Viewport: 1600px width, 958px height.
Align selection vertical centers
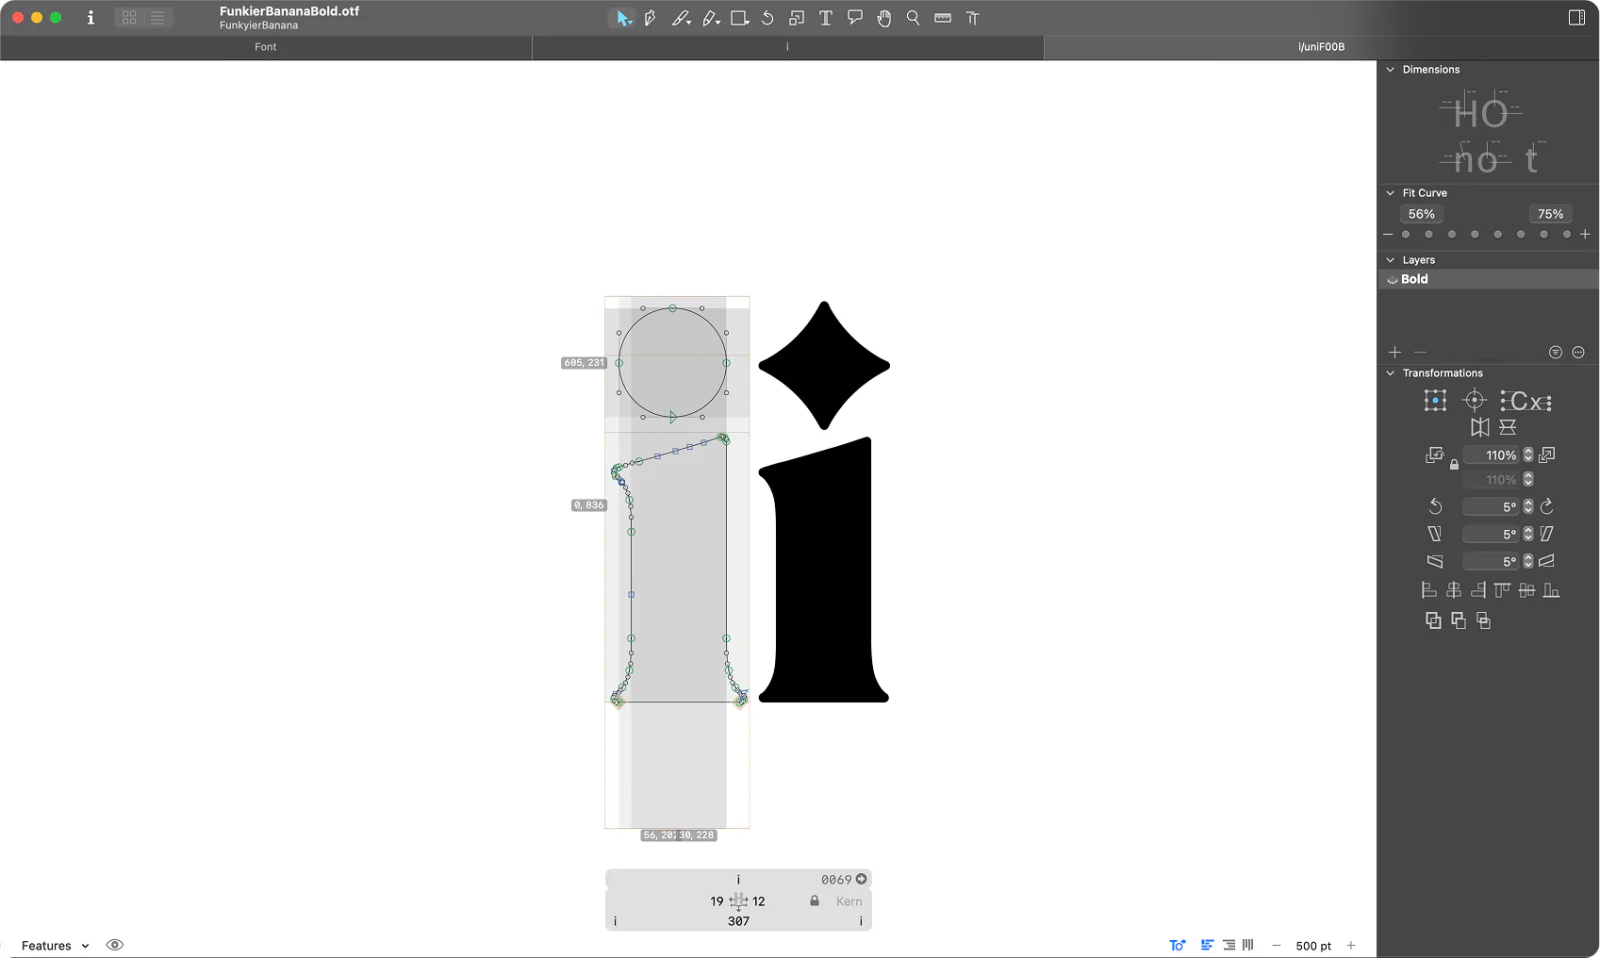1527,590
